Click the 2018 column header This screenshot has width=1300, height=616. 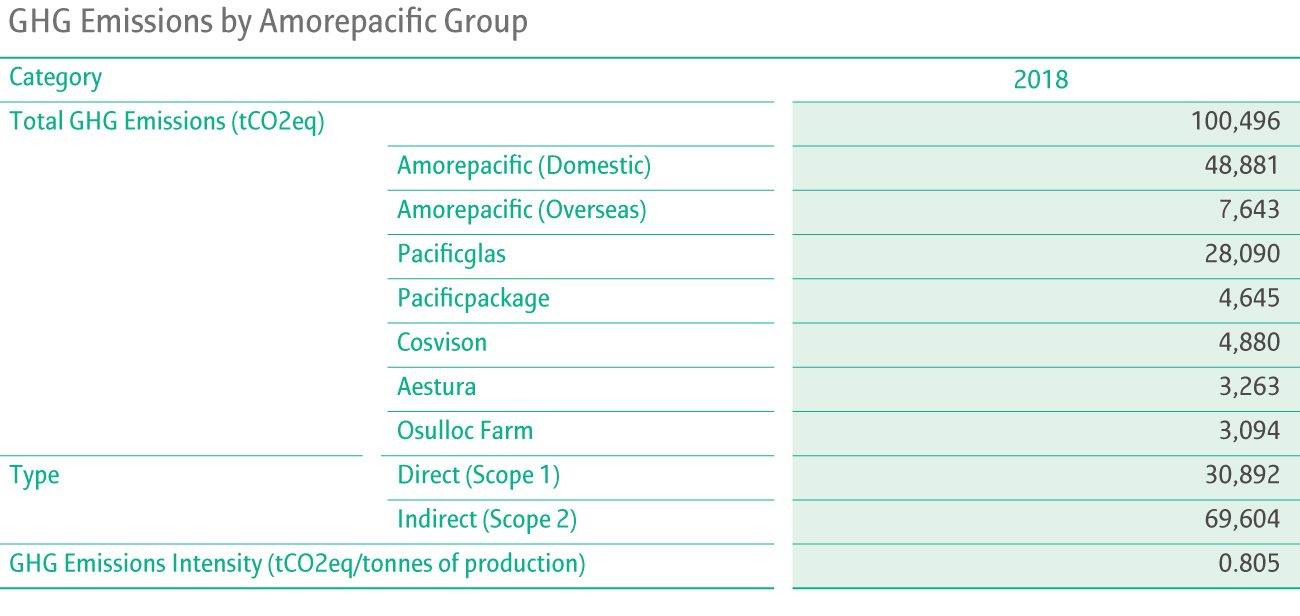click(1041, 80)
